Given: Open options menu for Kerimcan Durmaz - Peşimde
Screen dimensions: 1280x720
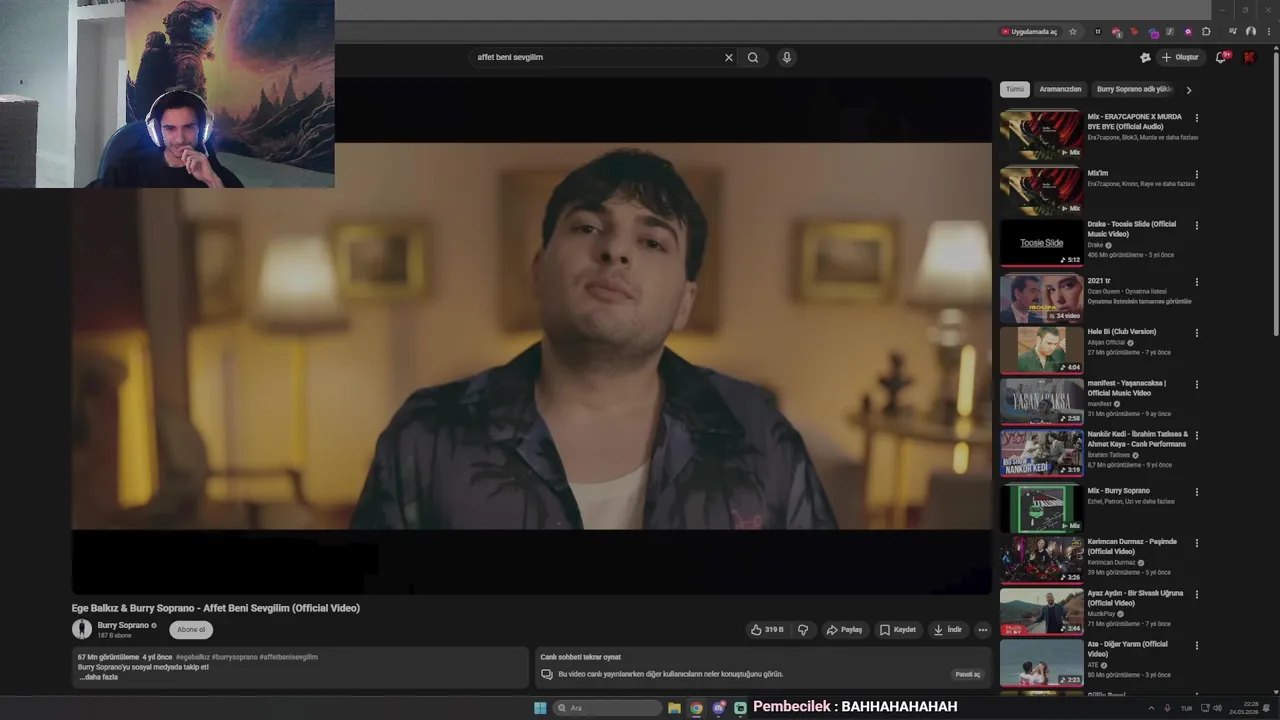Looking at the screenshot, I should [x=1197, y=543].
